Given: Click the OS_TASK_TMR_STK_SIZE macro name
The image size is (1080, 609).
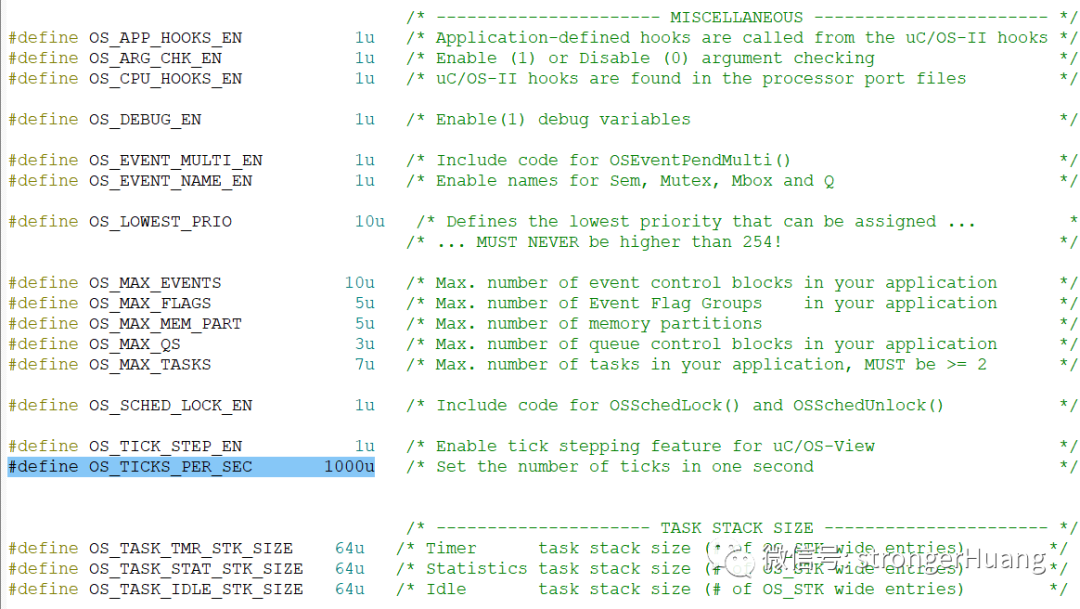Looking at the screenshot, I should click(x=190, y=548).
